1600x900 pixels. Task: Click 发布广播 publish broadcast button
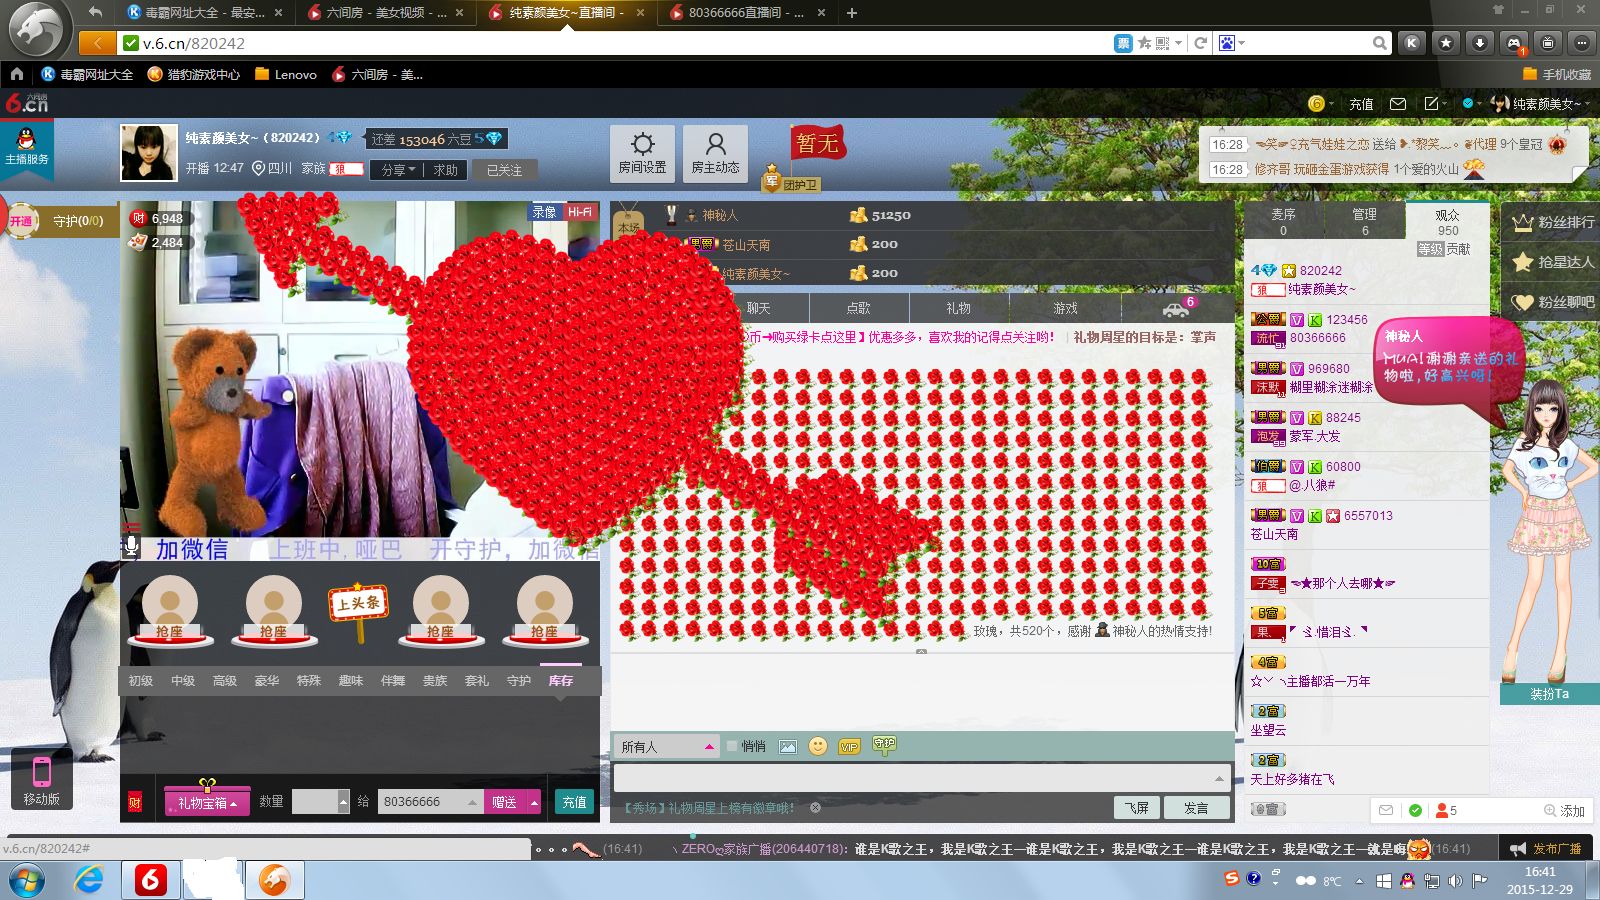tap(1547, 848)
